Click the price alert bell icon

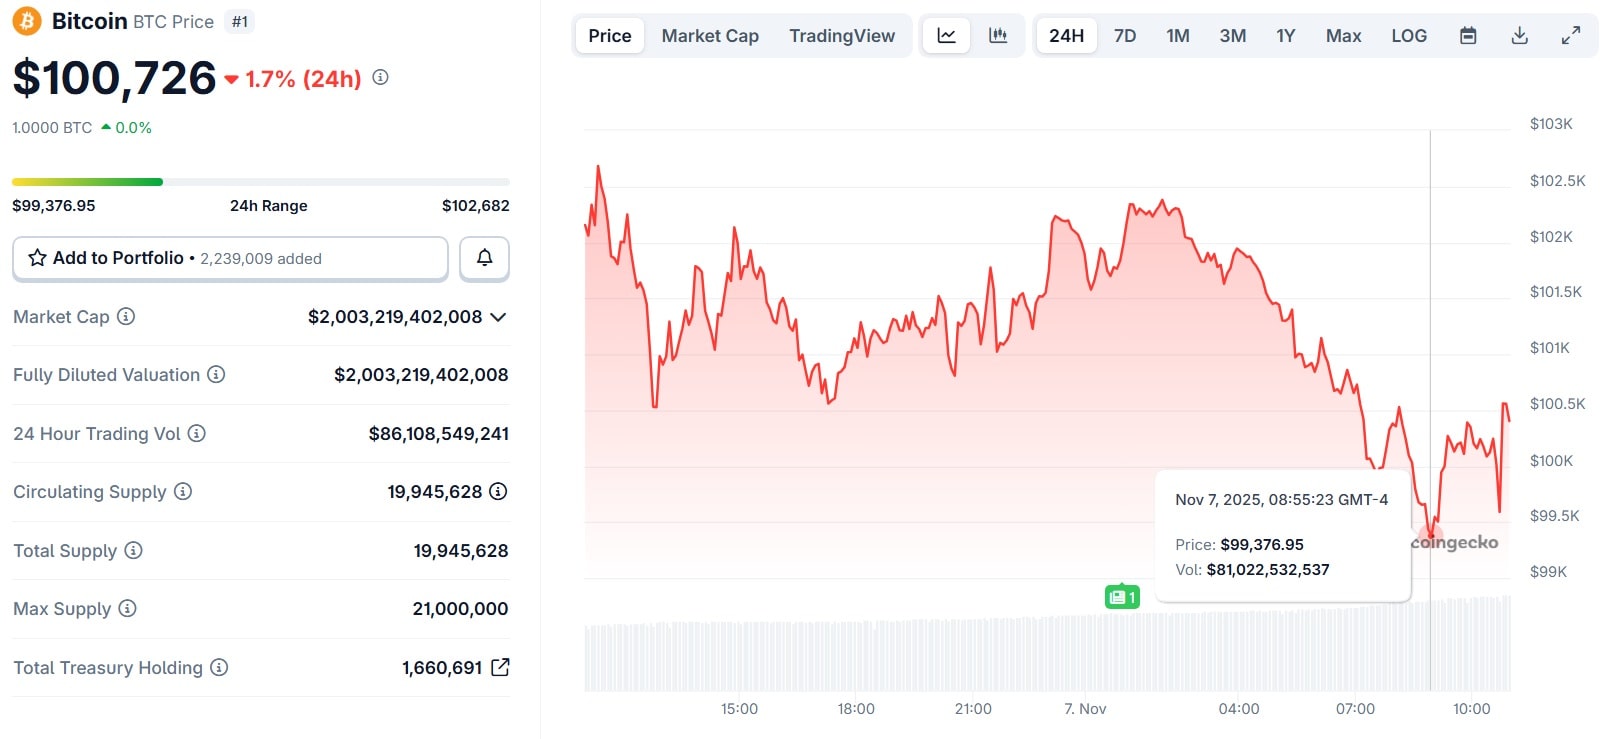click(484, 258)
